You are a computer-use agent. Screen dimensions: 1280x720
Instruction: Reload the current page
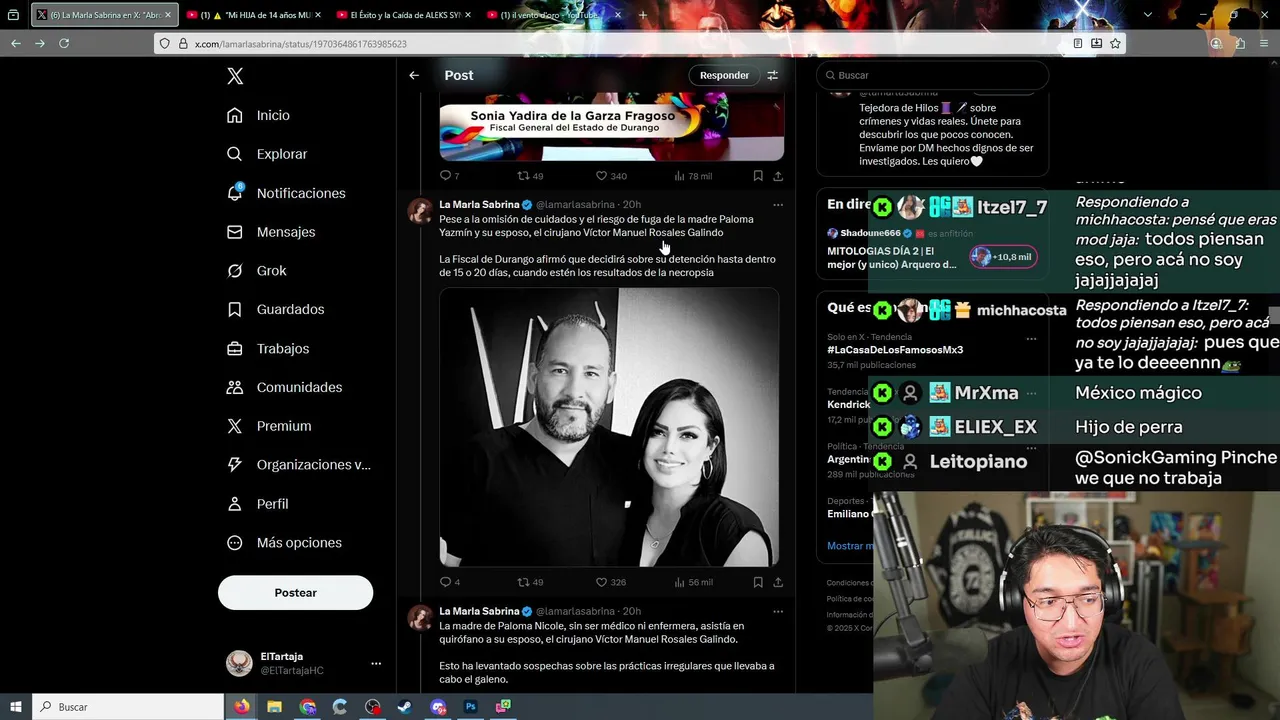(x=64, y=43)
